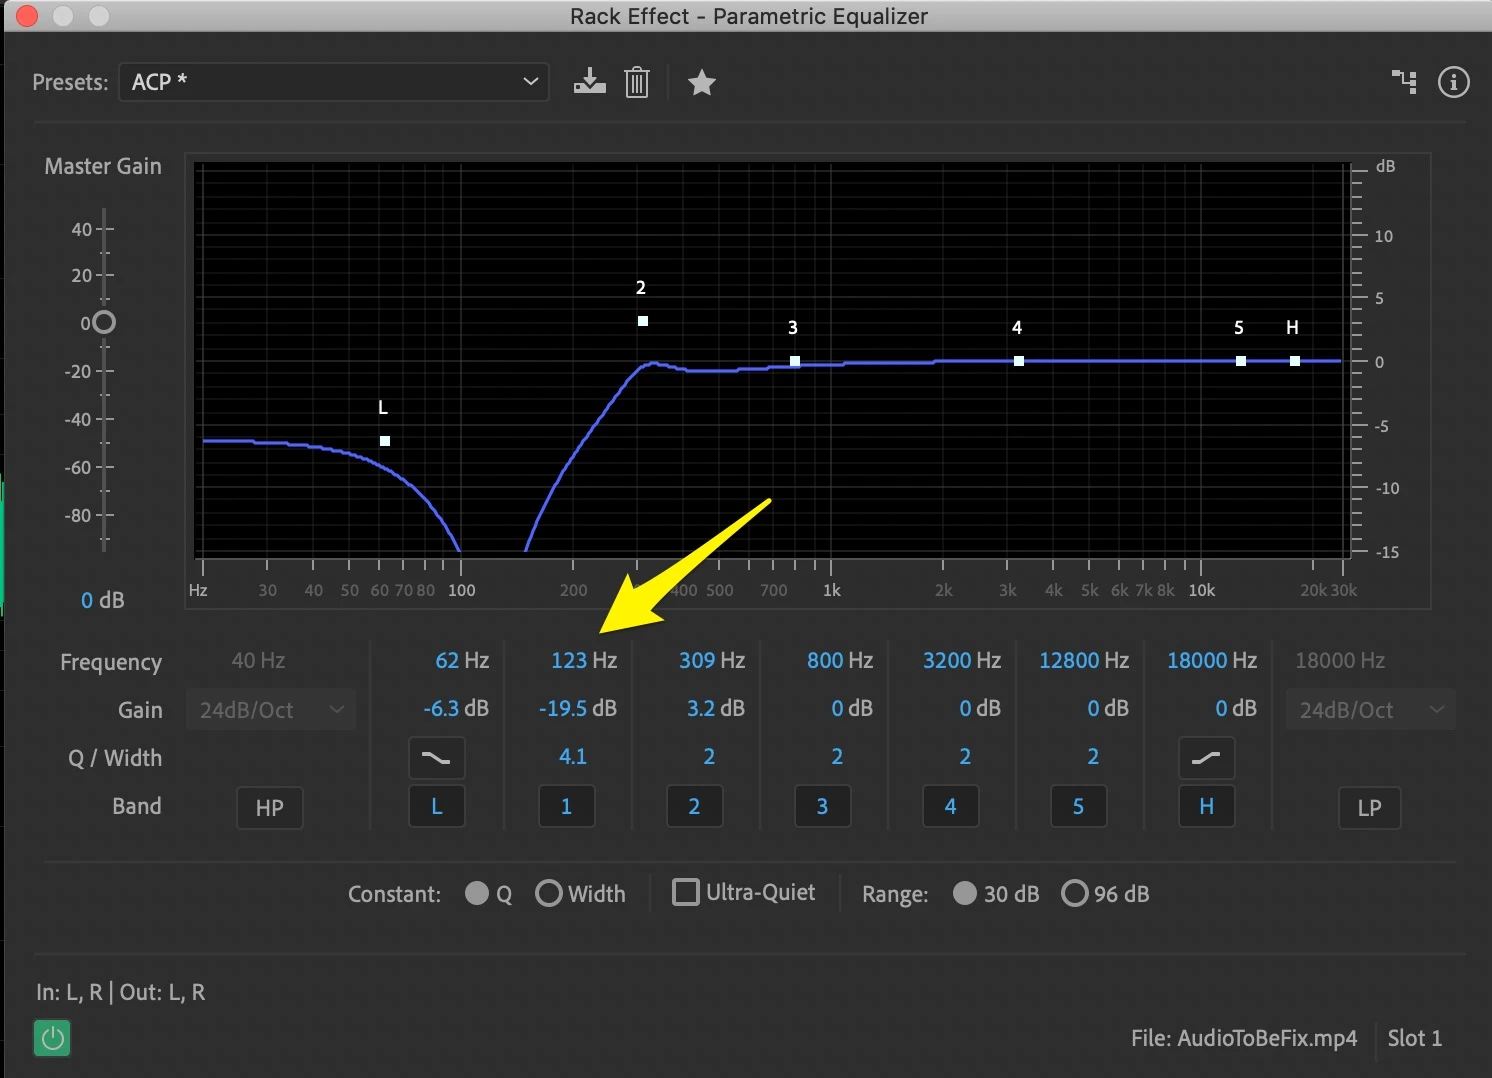Viewport: 1492px width, 1078px height.
Task: Open the effect info icon
Action: [x=1453, y=82]
